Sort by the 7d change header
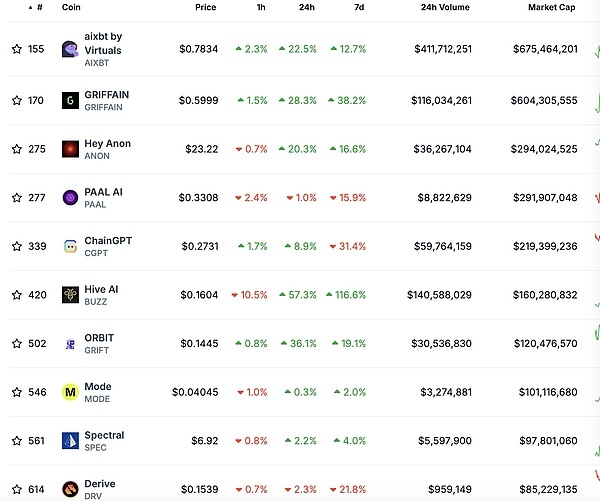The width and height of the screenshot is (600, 501). click(356, 7)
